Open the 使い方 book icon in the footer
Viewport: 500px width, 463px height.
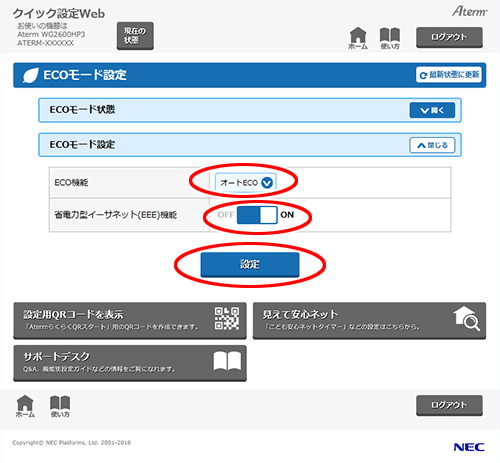[x=60, y=406]
